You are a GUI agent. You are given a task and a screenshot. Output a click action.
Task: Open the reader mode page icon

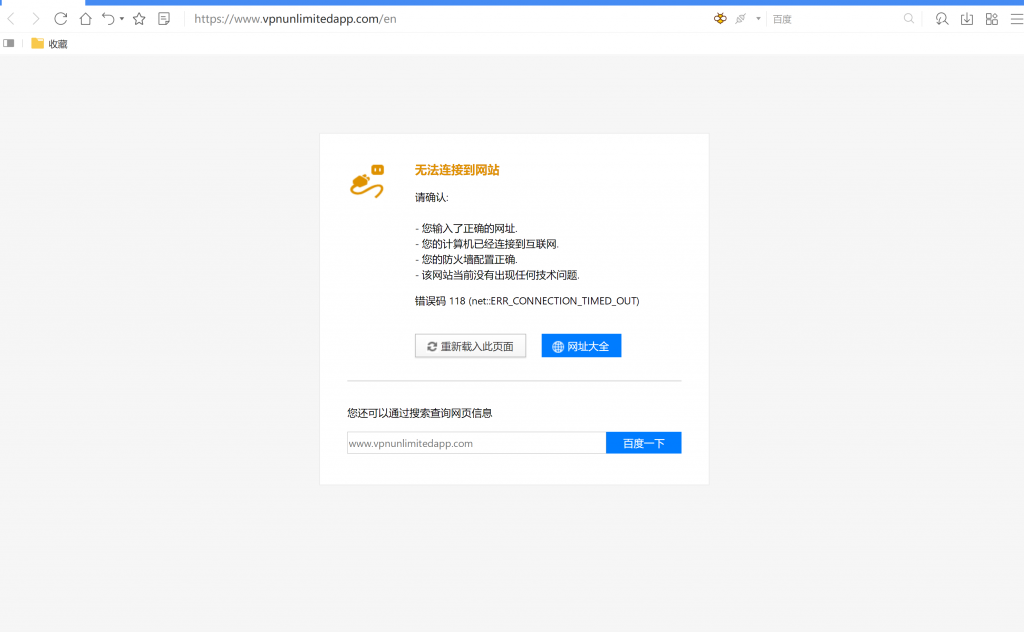point(164,19)
